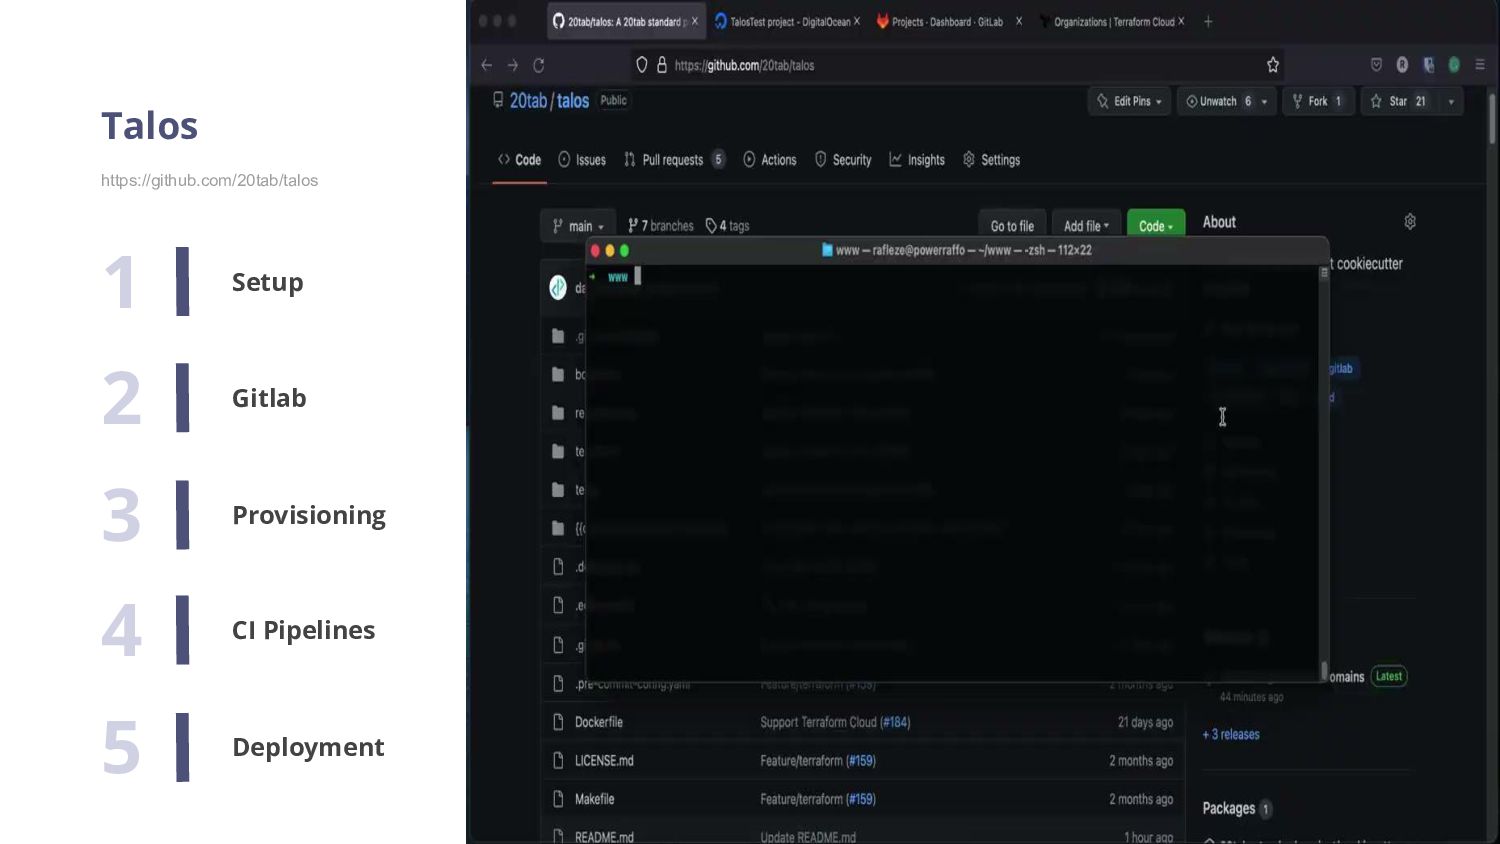Close the 20tab/talos browser tab
The height and width of the screenshot is (844, 1500).
[x=695, y=21]
